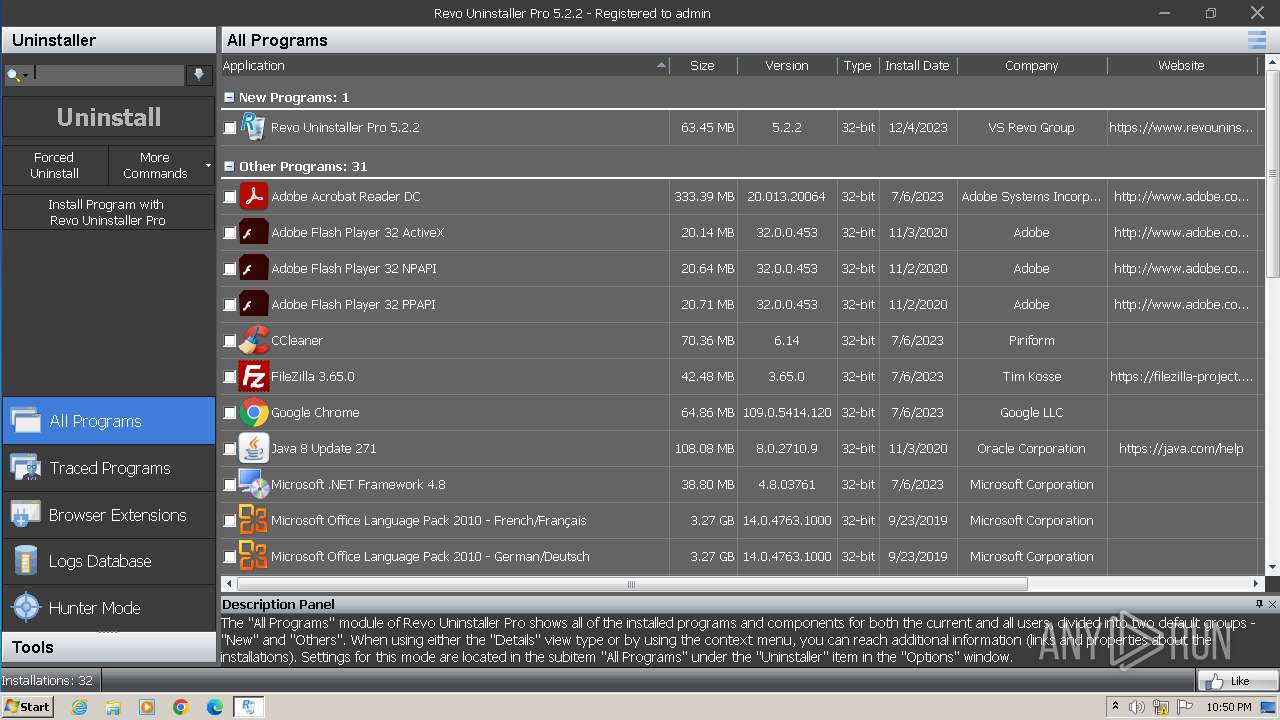
Task: Open the revouninstaller website link
Action: [1181, 128]
